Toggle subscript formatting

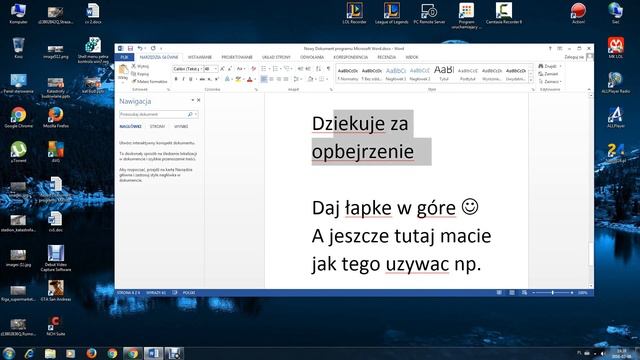point(209,79)
